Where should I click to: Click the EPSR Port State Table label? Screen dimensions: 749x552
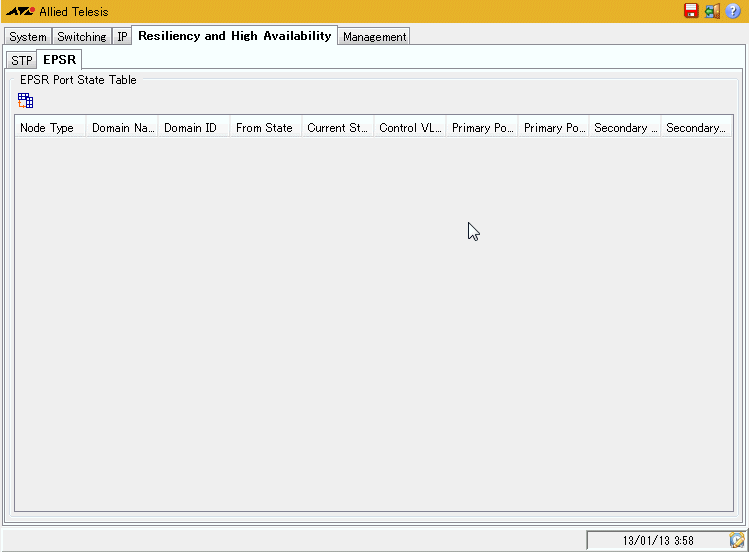coord(78,80)
